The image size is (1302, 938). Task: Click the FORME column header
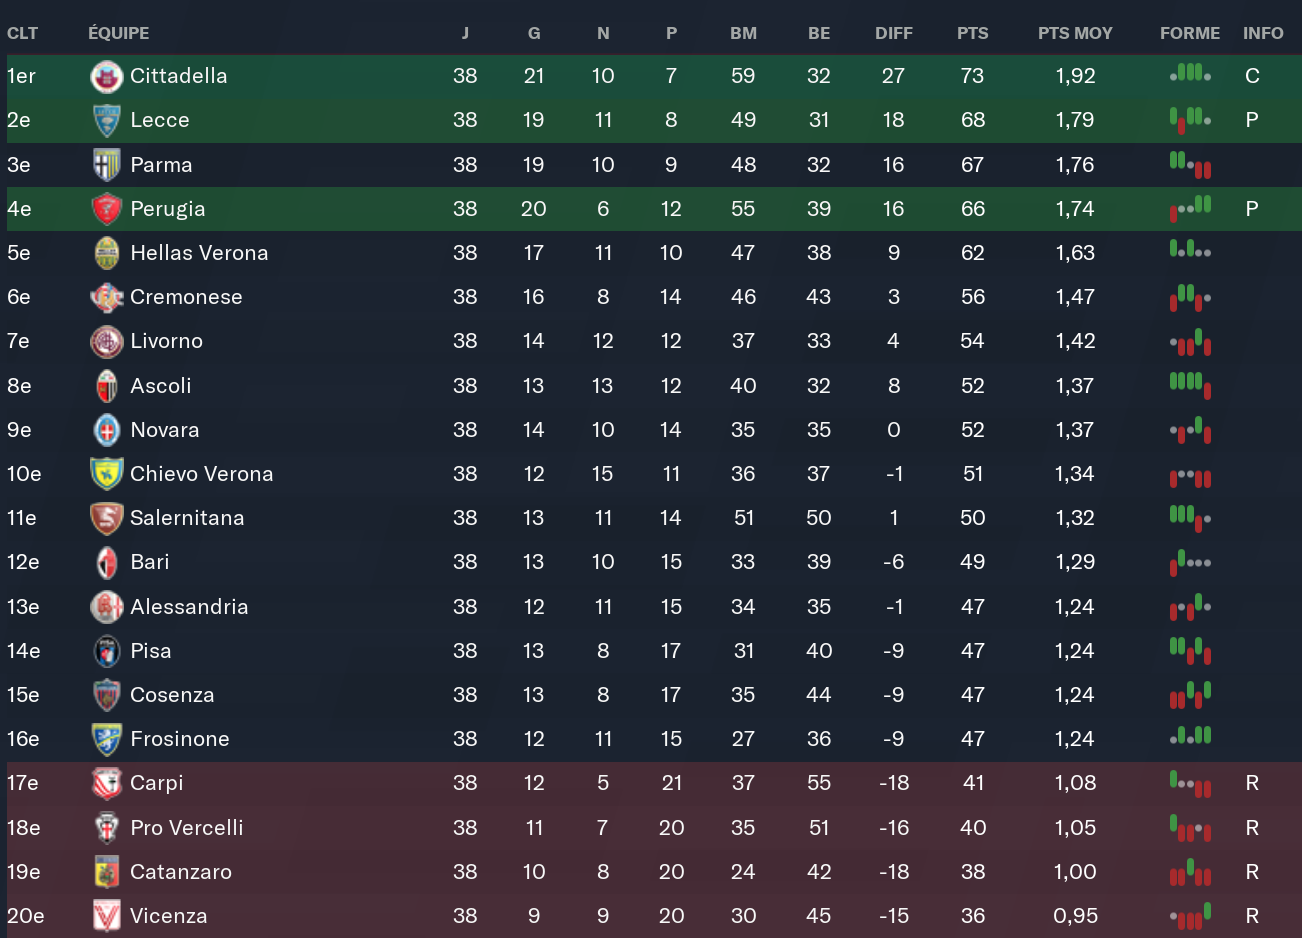click(x=1189, y=33)
